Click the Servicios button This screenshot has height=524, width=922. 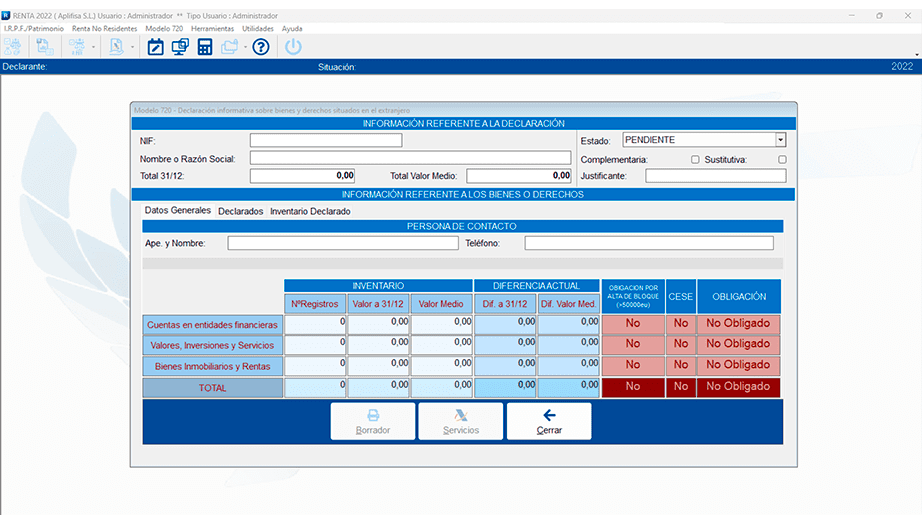(461, 421)
